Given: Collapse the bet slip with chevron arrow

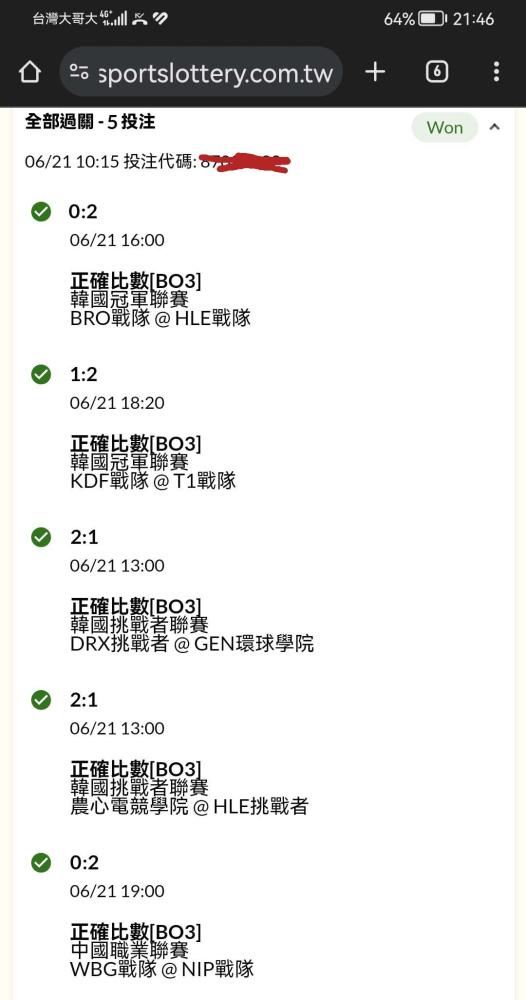Looking at the screenshot, I should [494, 128].
